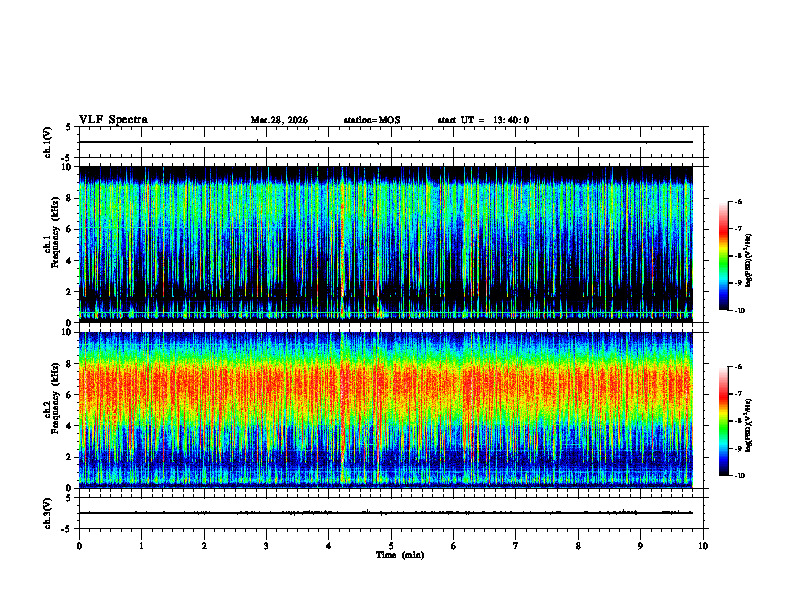
Task: Click the "start UT = 13:40: 0" label
Action: (x=483, y=120)
